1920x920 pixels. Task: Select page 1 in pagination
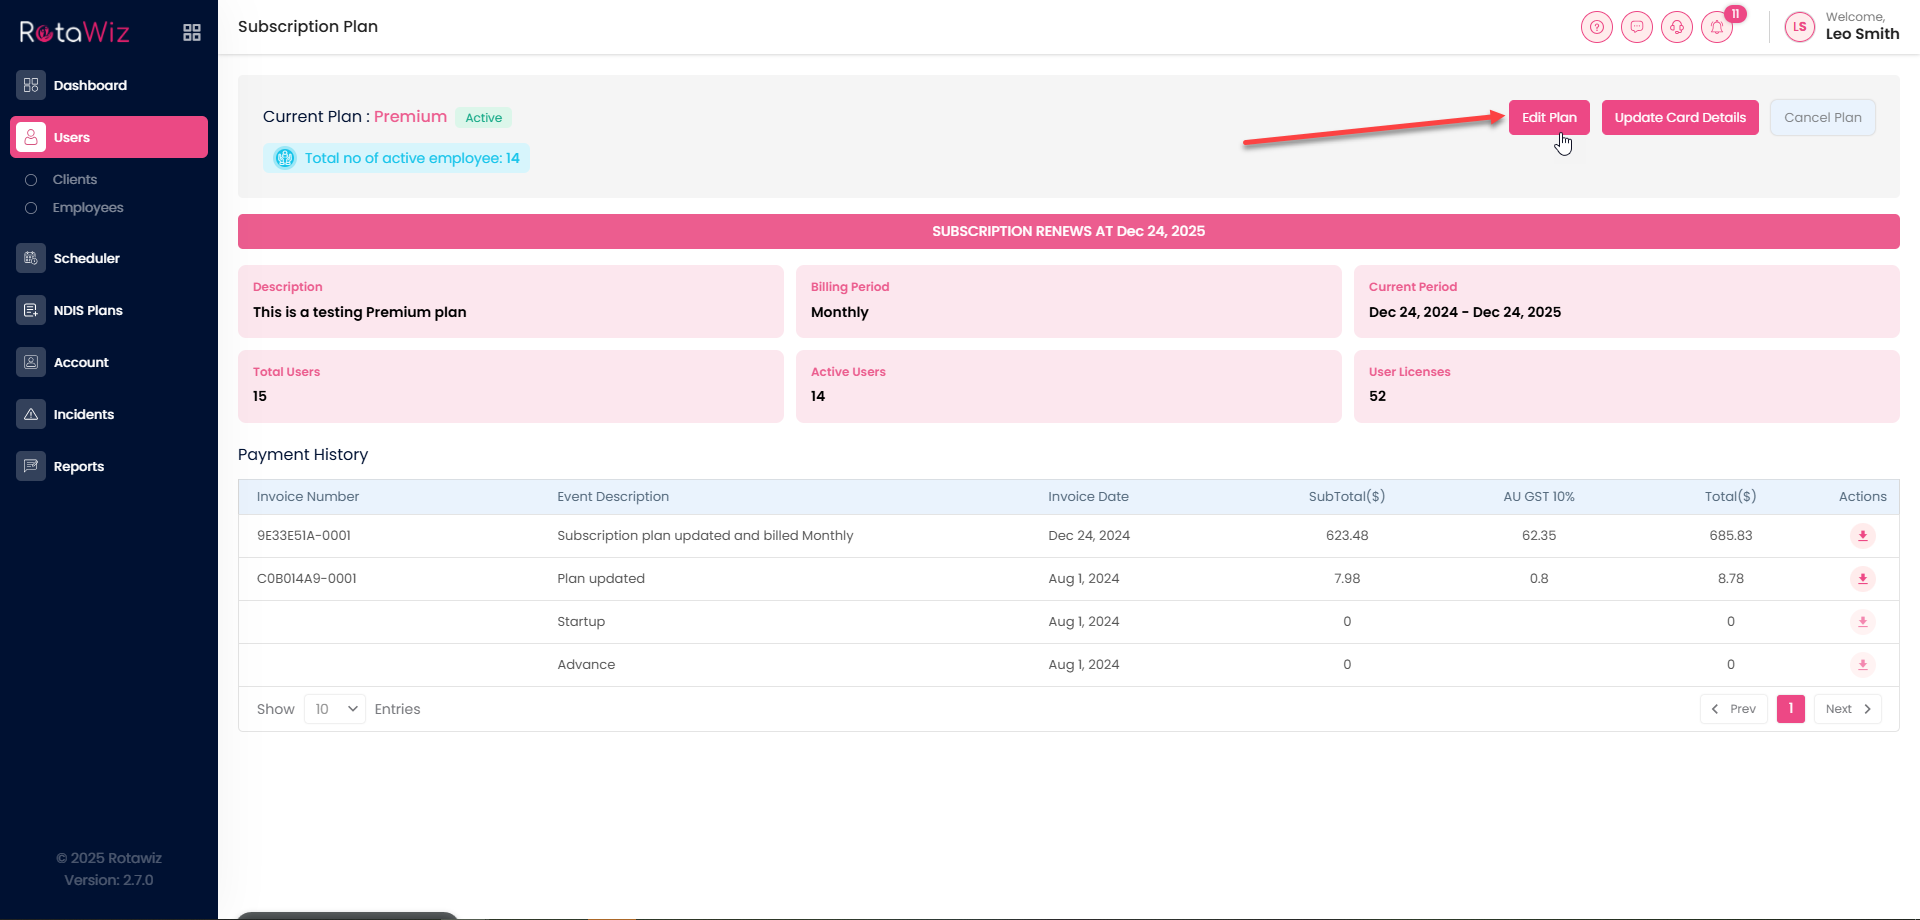click(1790, 709)
